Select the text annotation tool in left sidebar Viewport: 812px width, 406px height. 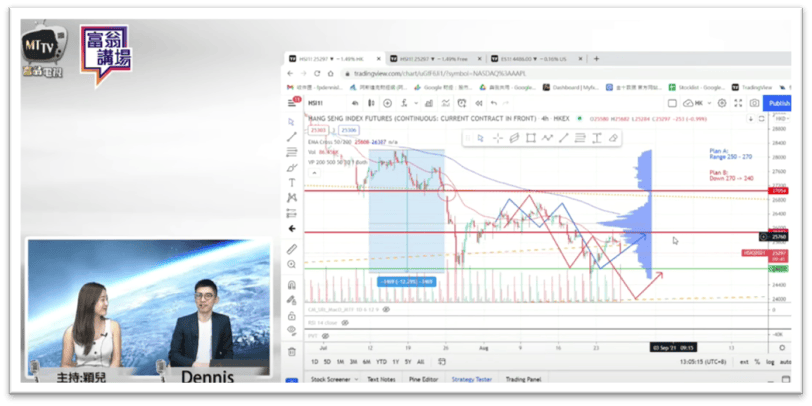[292, 183]
